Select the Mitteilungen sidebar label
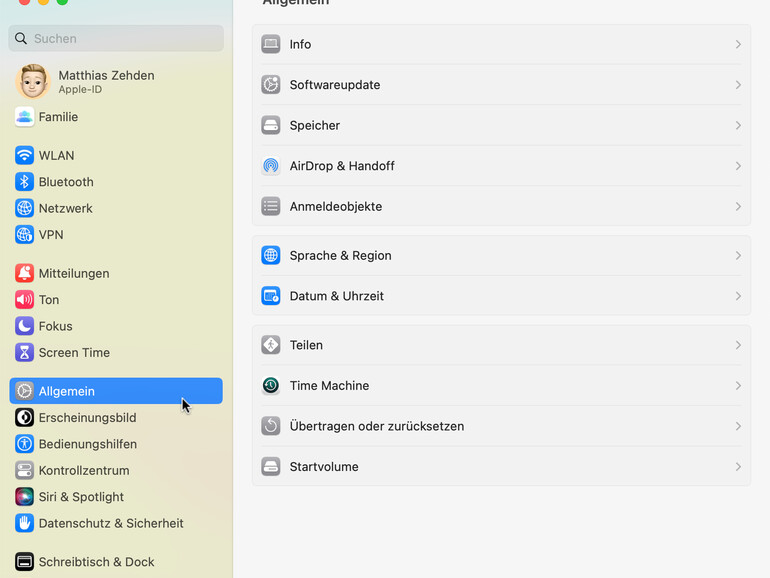Screen dimensions: 770x578 pos(74,273)
